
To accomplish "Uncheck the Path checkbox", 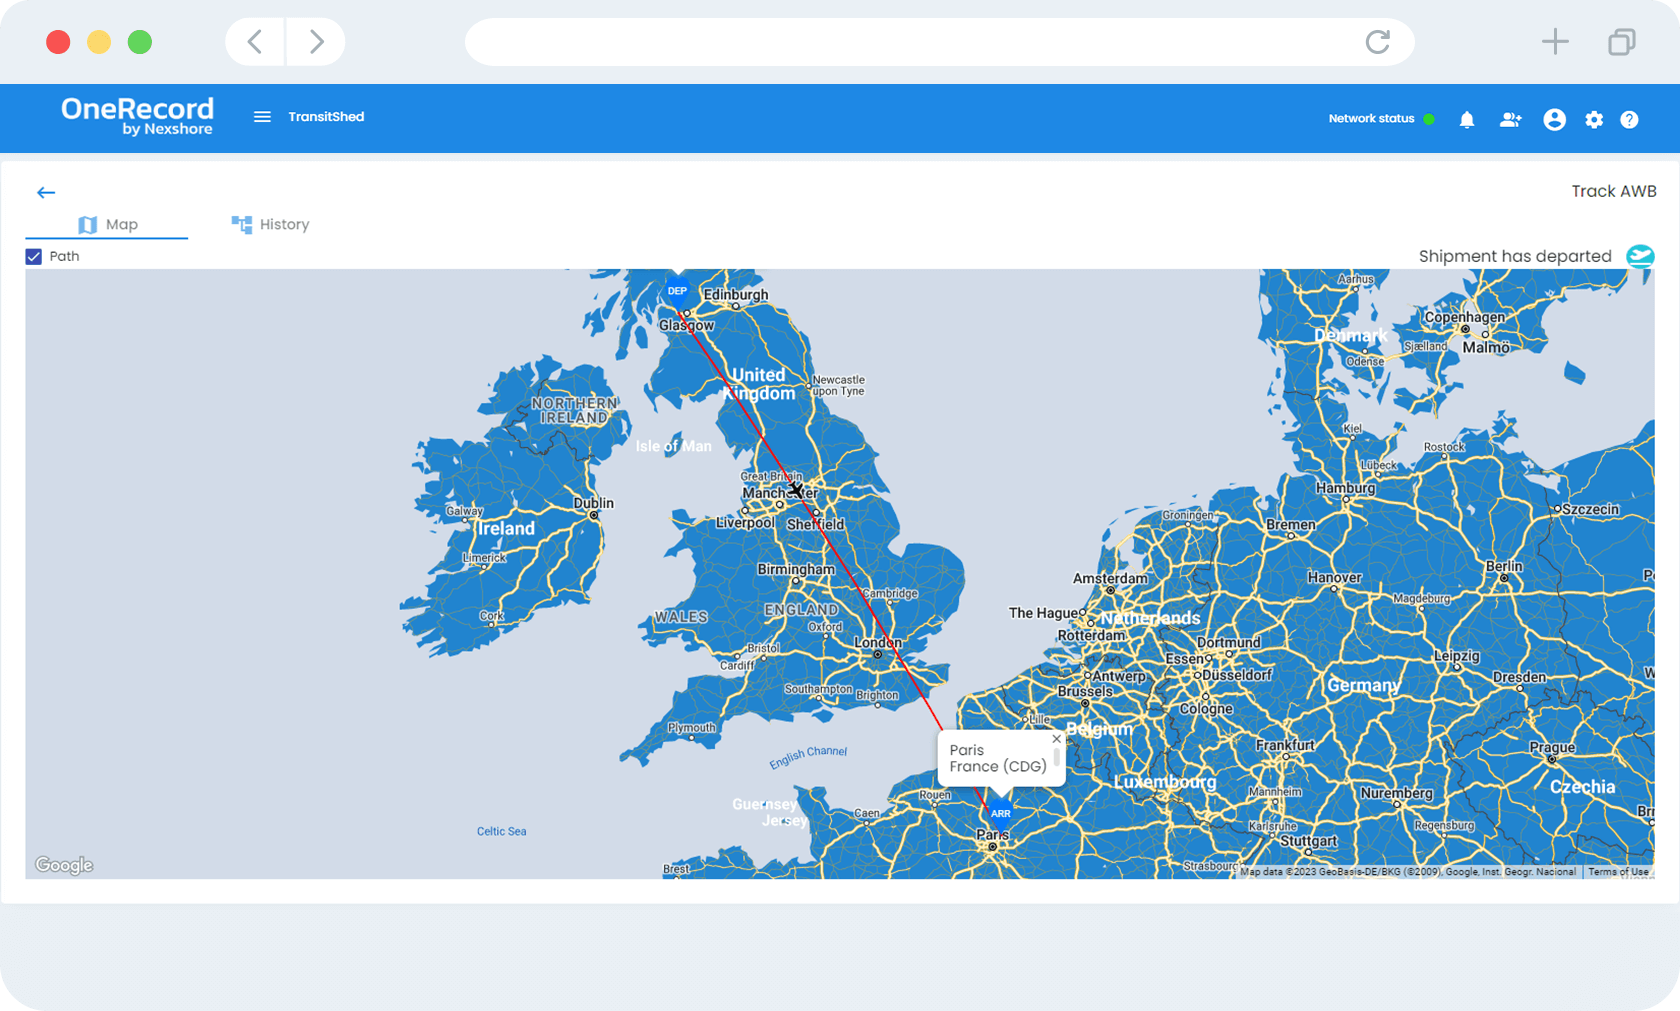I will (34, 257).
